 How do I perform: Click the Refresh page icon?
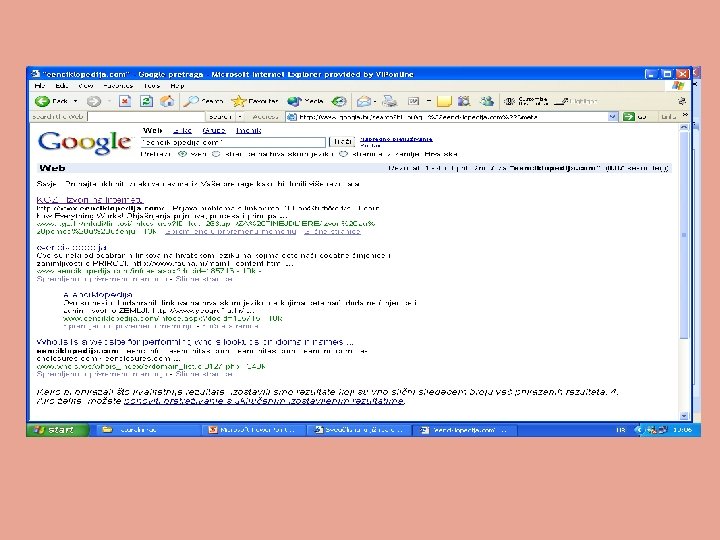pos(146,101)
